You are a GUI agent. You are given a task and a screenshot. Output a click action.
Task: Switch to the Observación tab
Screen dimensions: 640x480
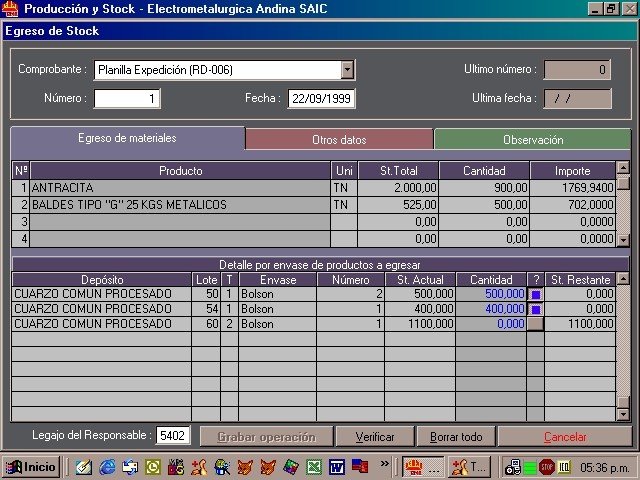point(533,140)
